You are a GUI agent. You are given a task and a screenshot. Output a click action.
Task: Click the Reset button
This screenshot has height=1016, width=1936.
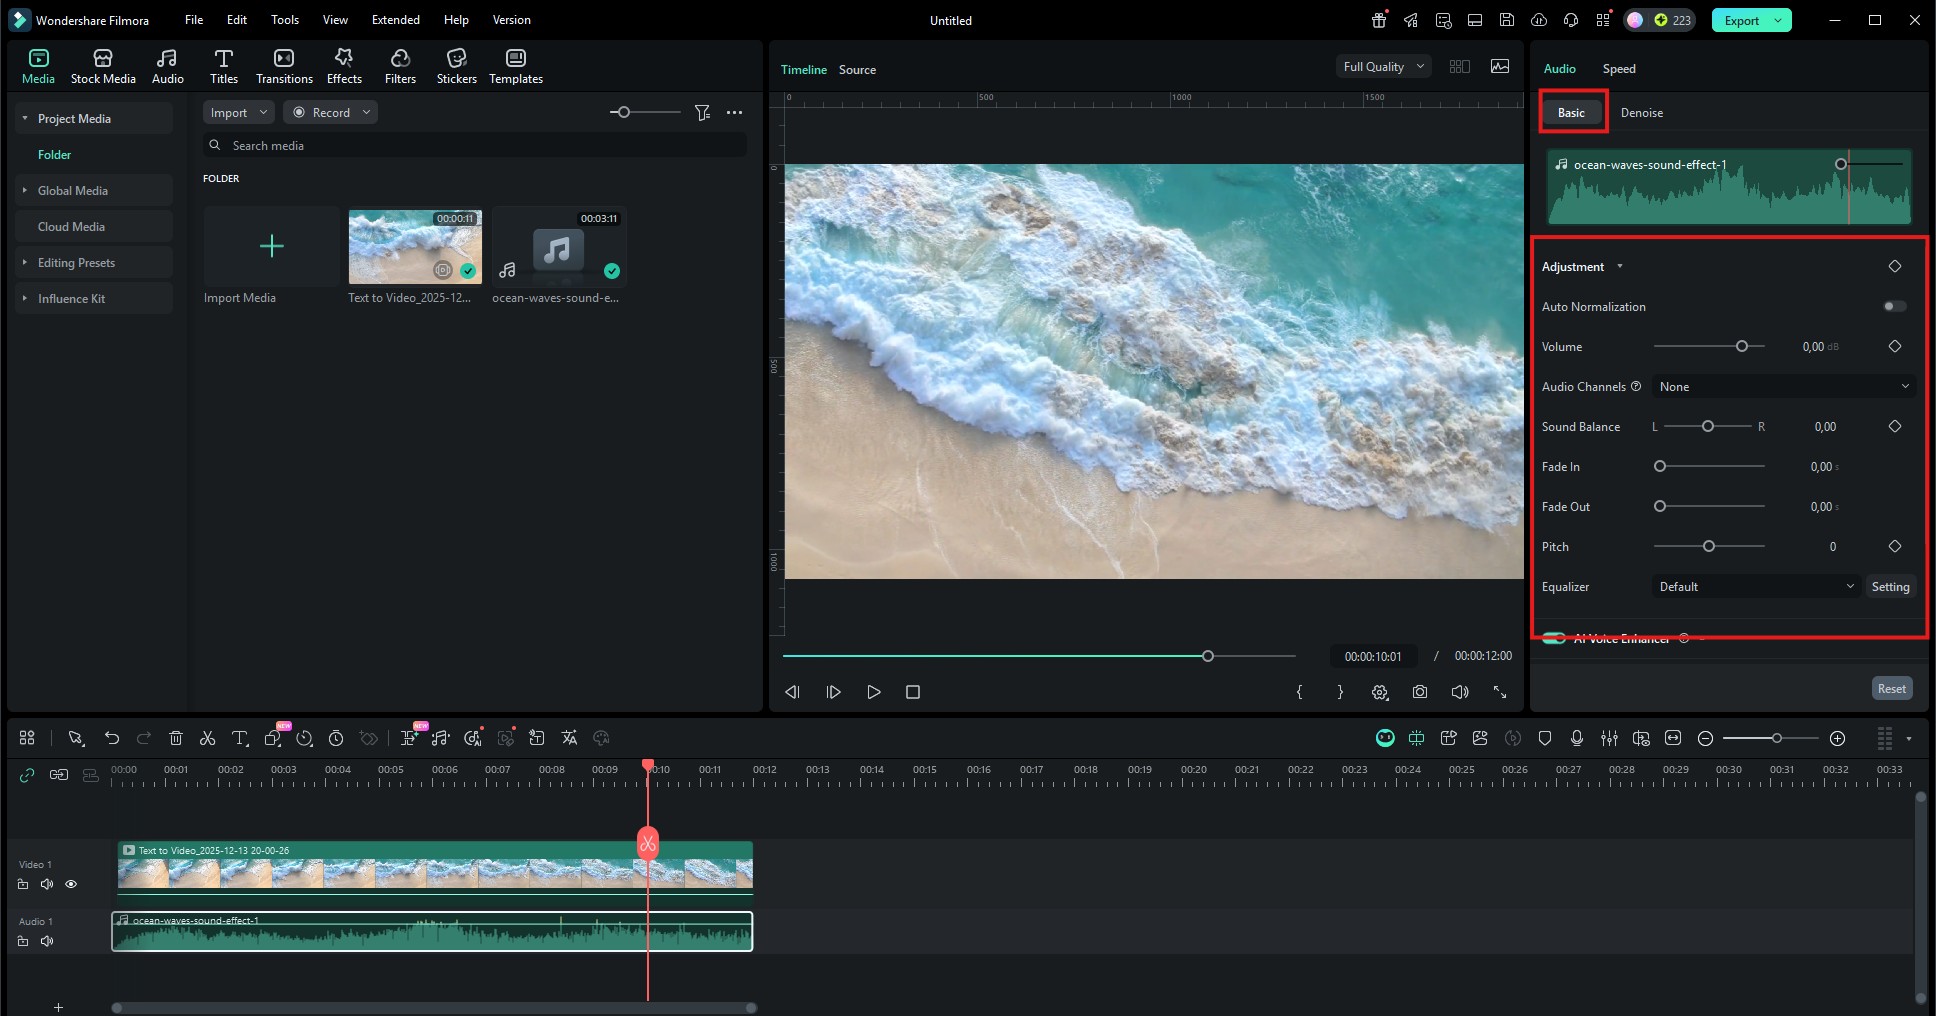click(1891, 689)
